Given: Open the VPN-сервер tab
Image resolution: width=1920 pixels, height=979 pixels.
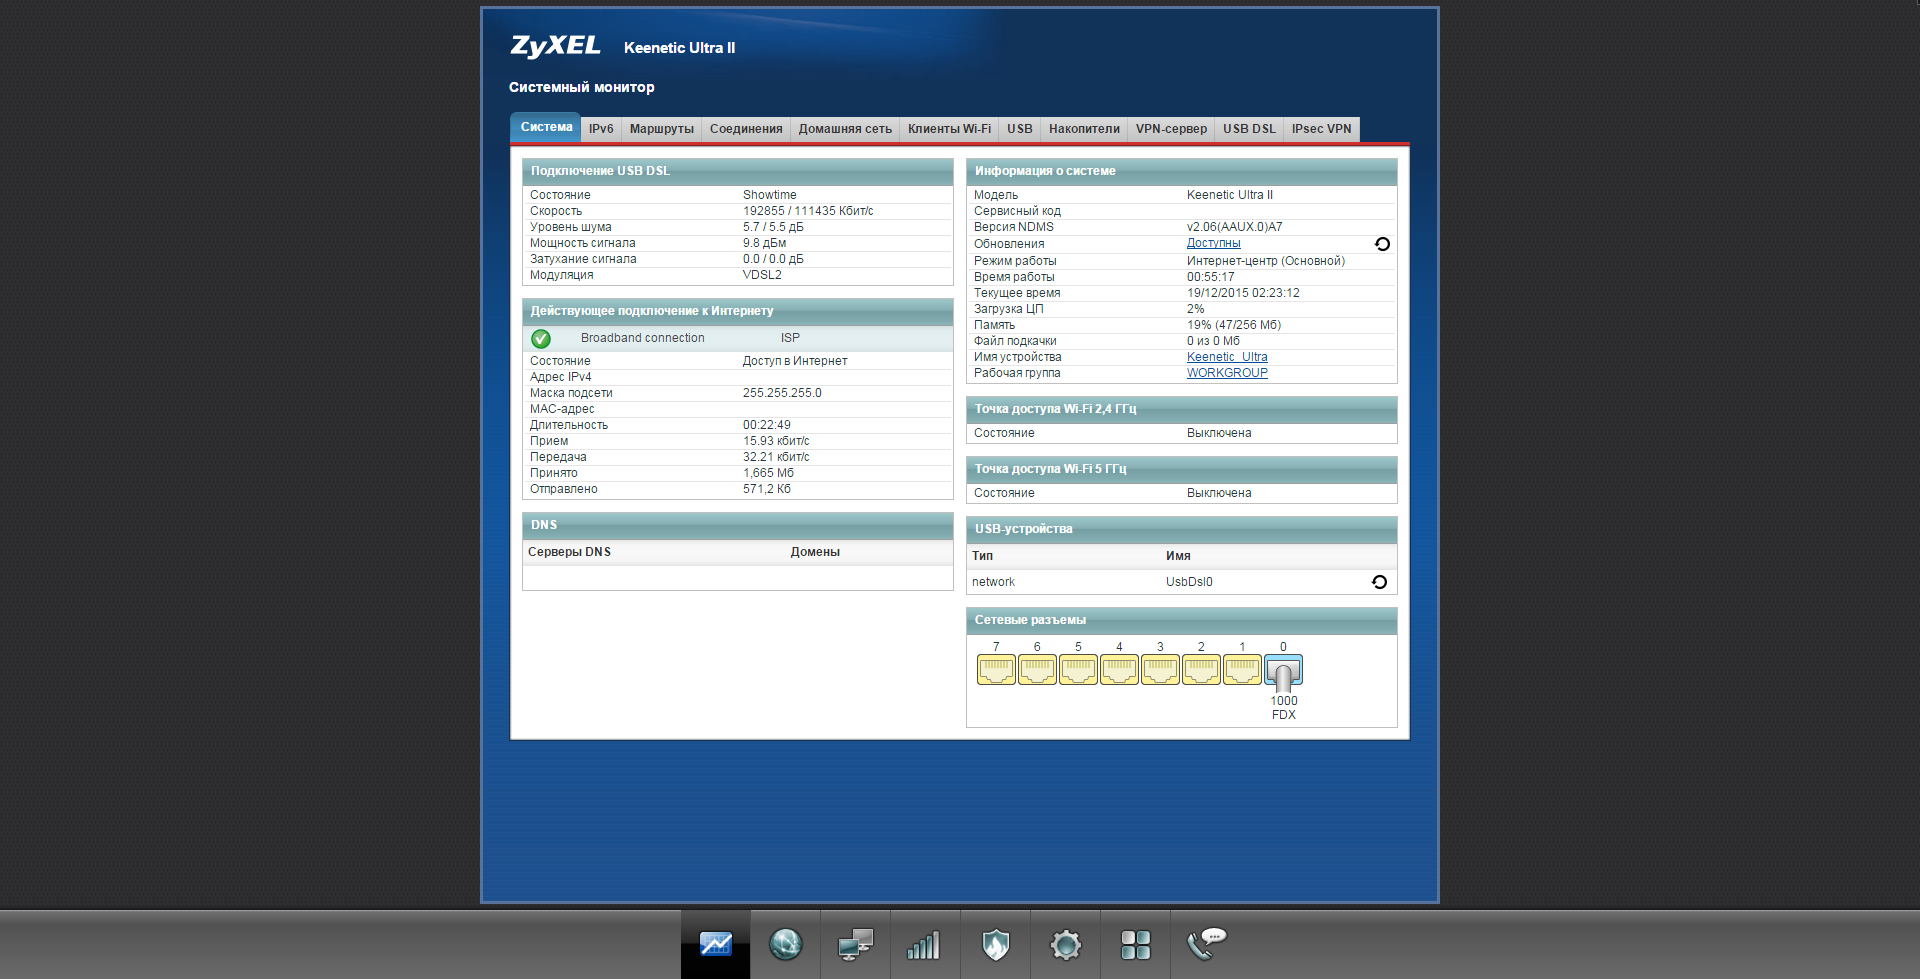Looking at the screenshot, I should pyautogui.click(x=1171, y=129).
